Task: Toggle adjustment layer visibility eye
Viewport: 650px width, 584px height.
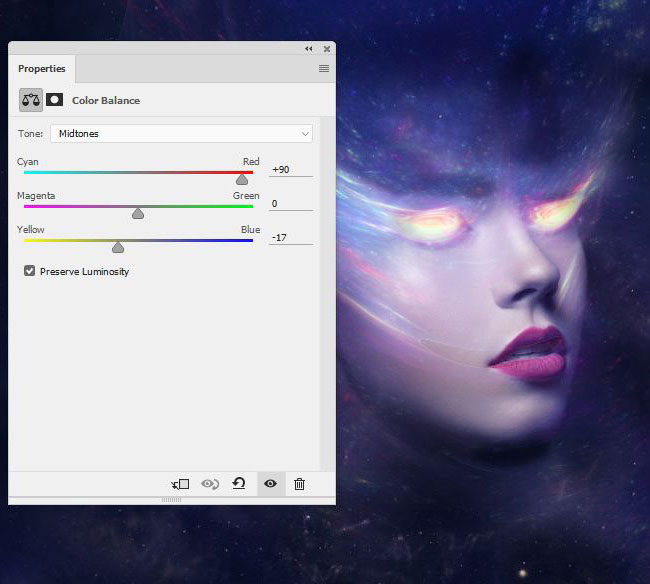Action: coord(270,484)
